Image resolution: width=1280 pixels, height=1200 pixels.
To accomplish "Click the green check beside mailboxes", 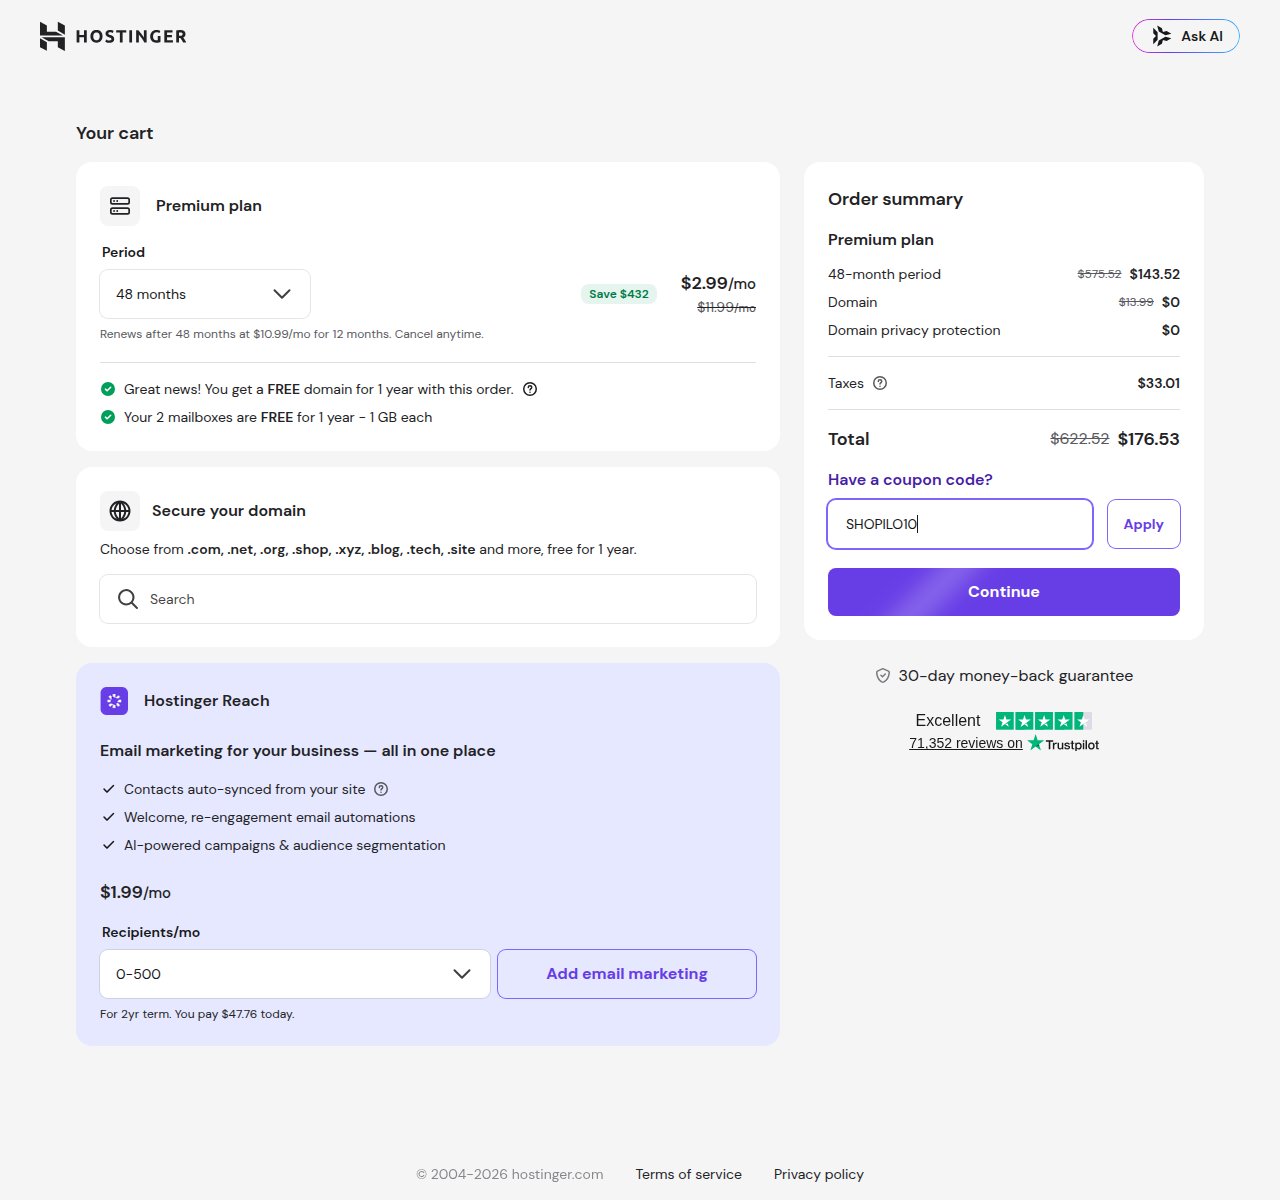I will click(108, 417).
